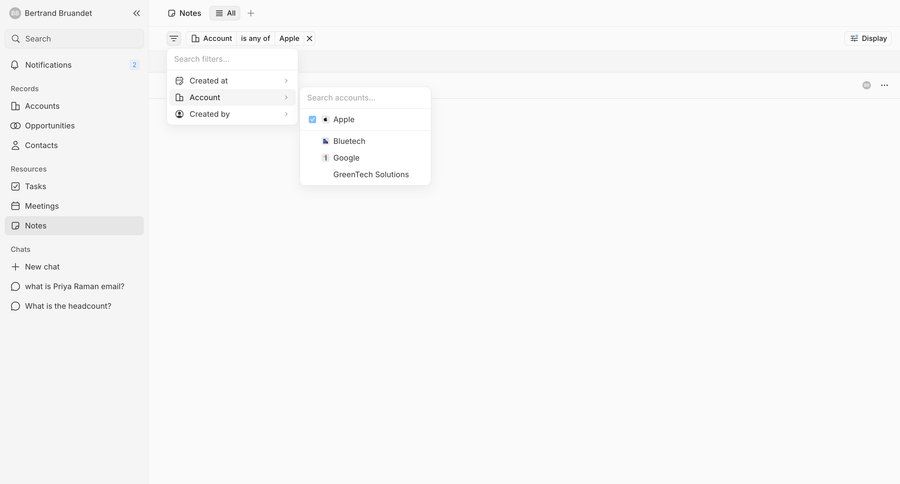Go to Accounts records
The width and height of the screenshot is (900, 484).
pos(74,106)
